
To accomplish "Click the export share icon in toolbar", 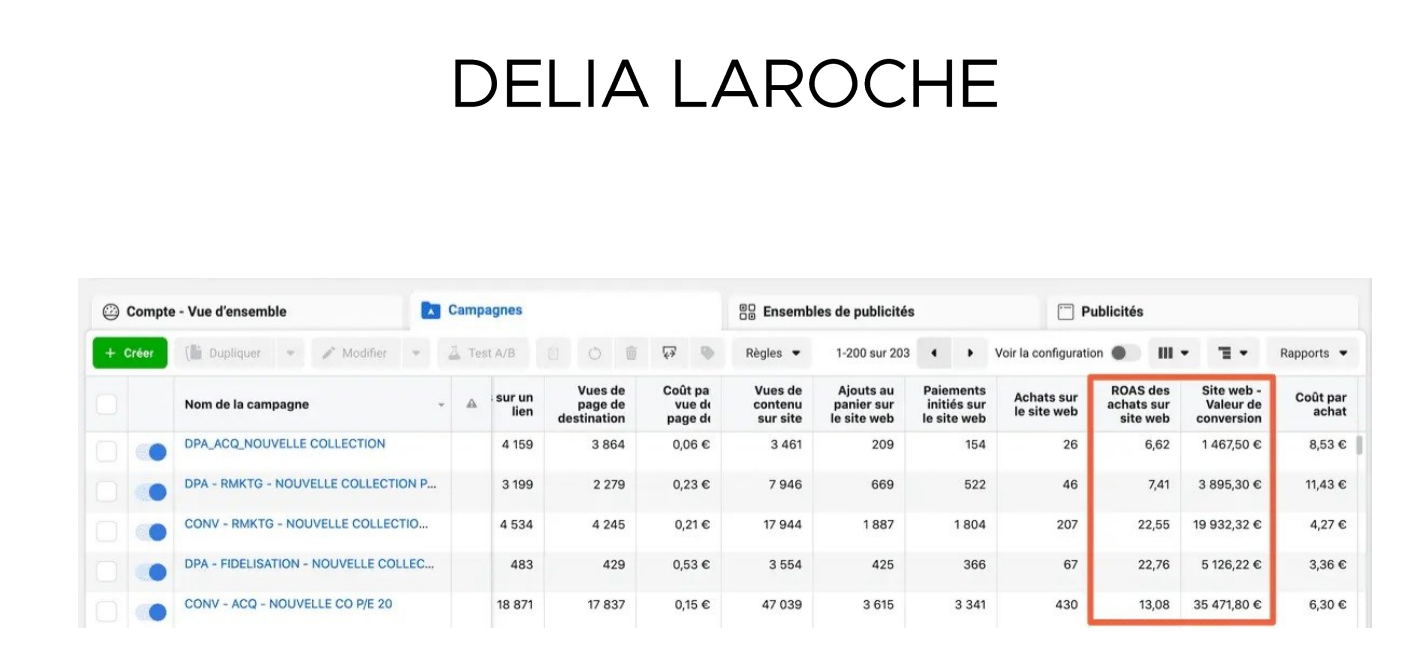I will (x=669, y=353).
